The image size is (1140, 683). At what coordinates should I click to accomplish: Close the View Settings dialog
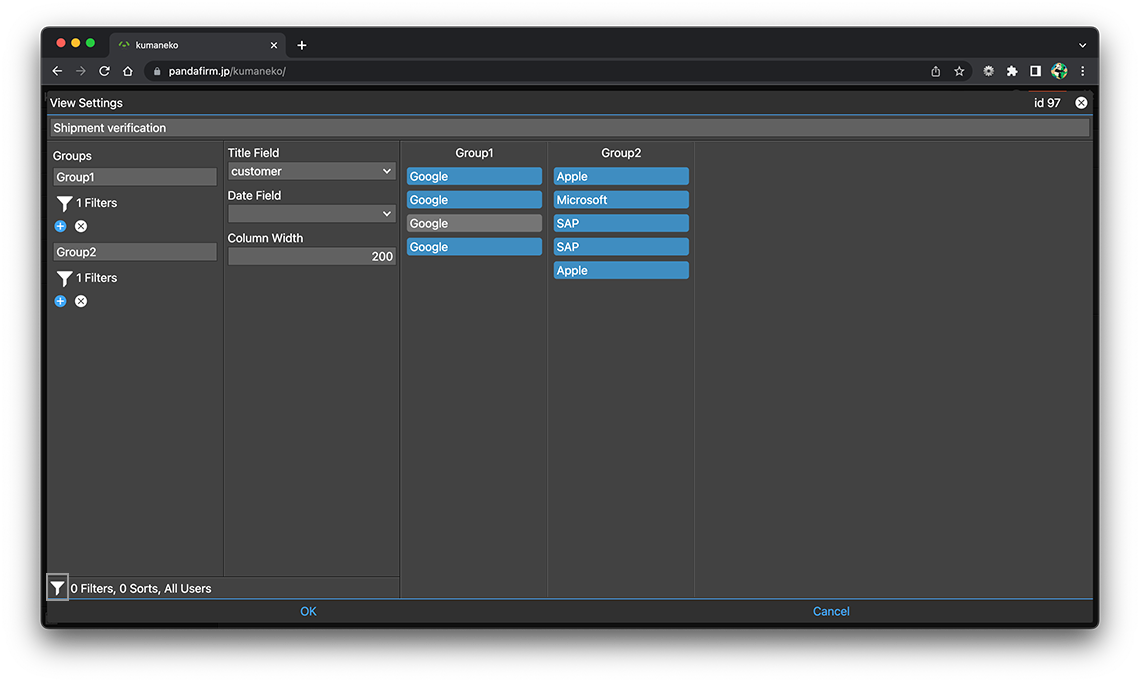1081,103
